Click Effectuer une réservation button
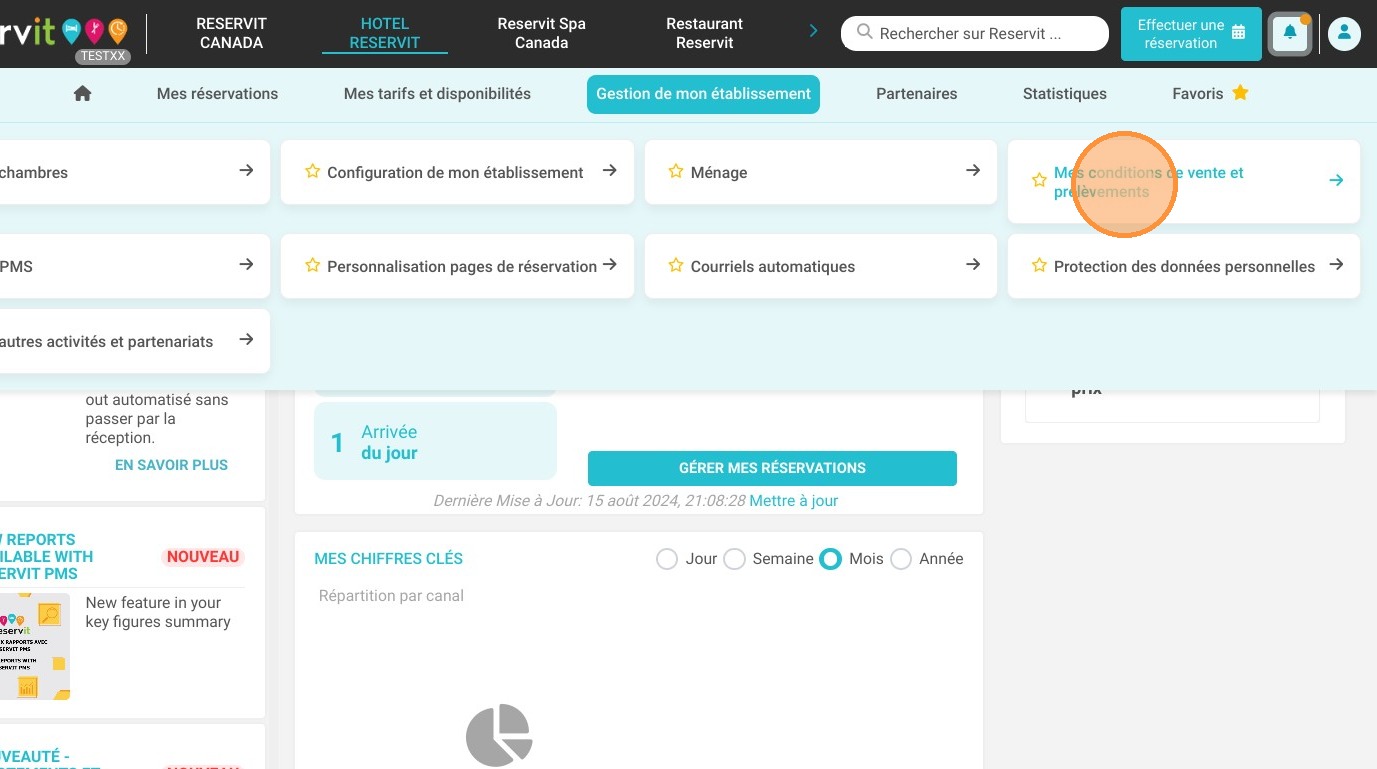Screen dimensions: 1377x769 pos(1191,34)
